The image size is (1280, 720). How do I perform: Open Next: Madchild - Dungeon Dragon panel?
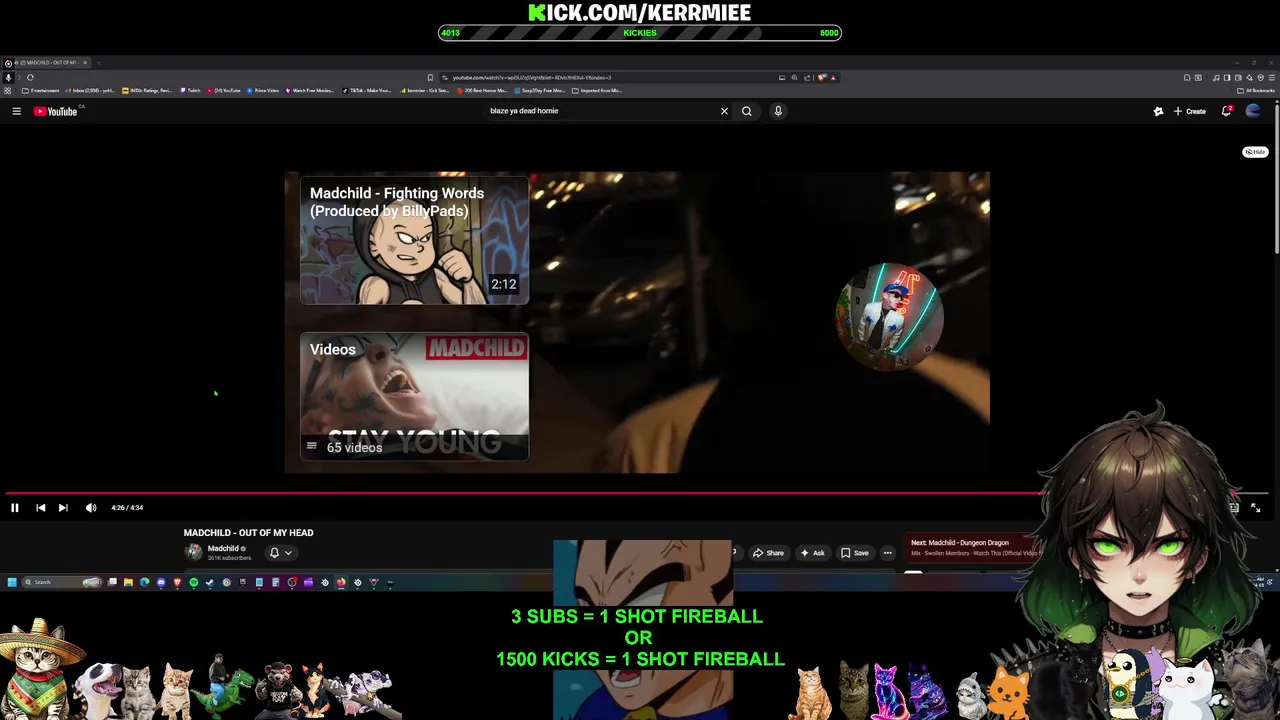pos(970,548)
